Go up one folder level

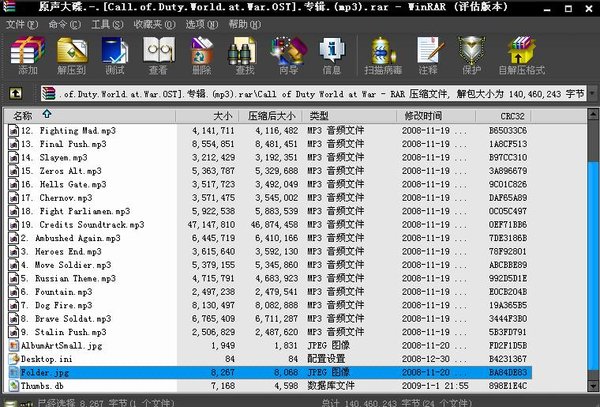[16, 93]
